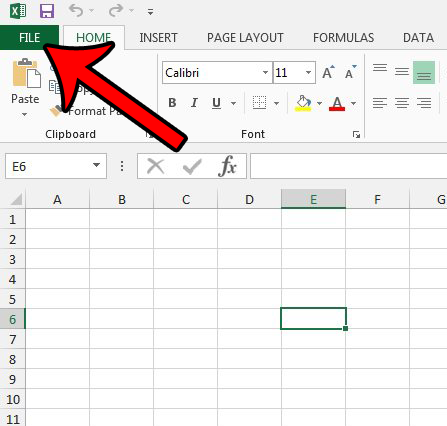This screenshot has height=426, width=447.
Task: Select column F header
Action: tap(377, 199)
